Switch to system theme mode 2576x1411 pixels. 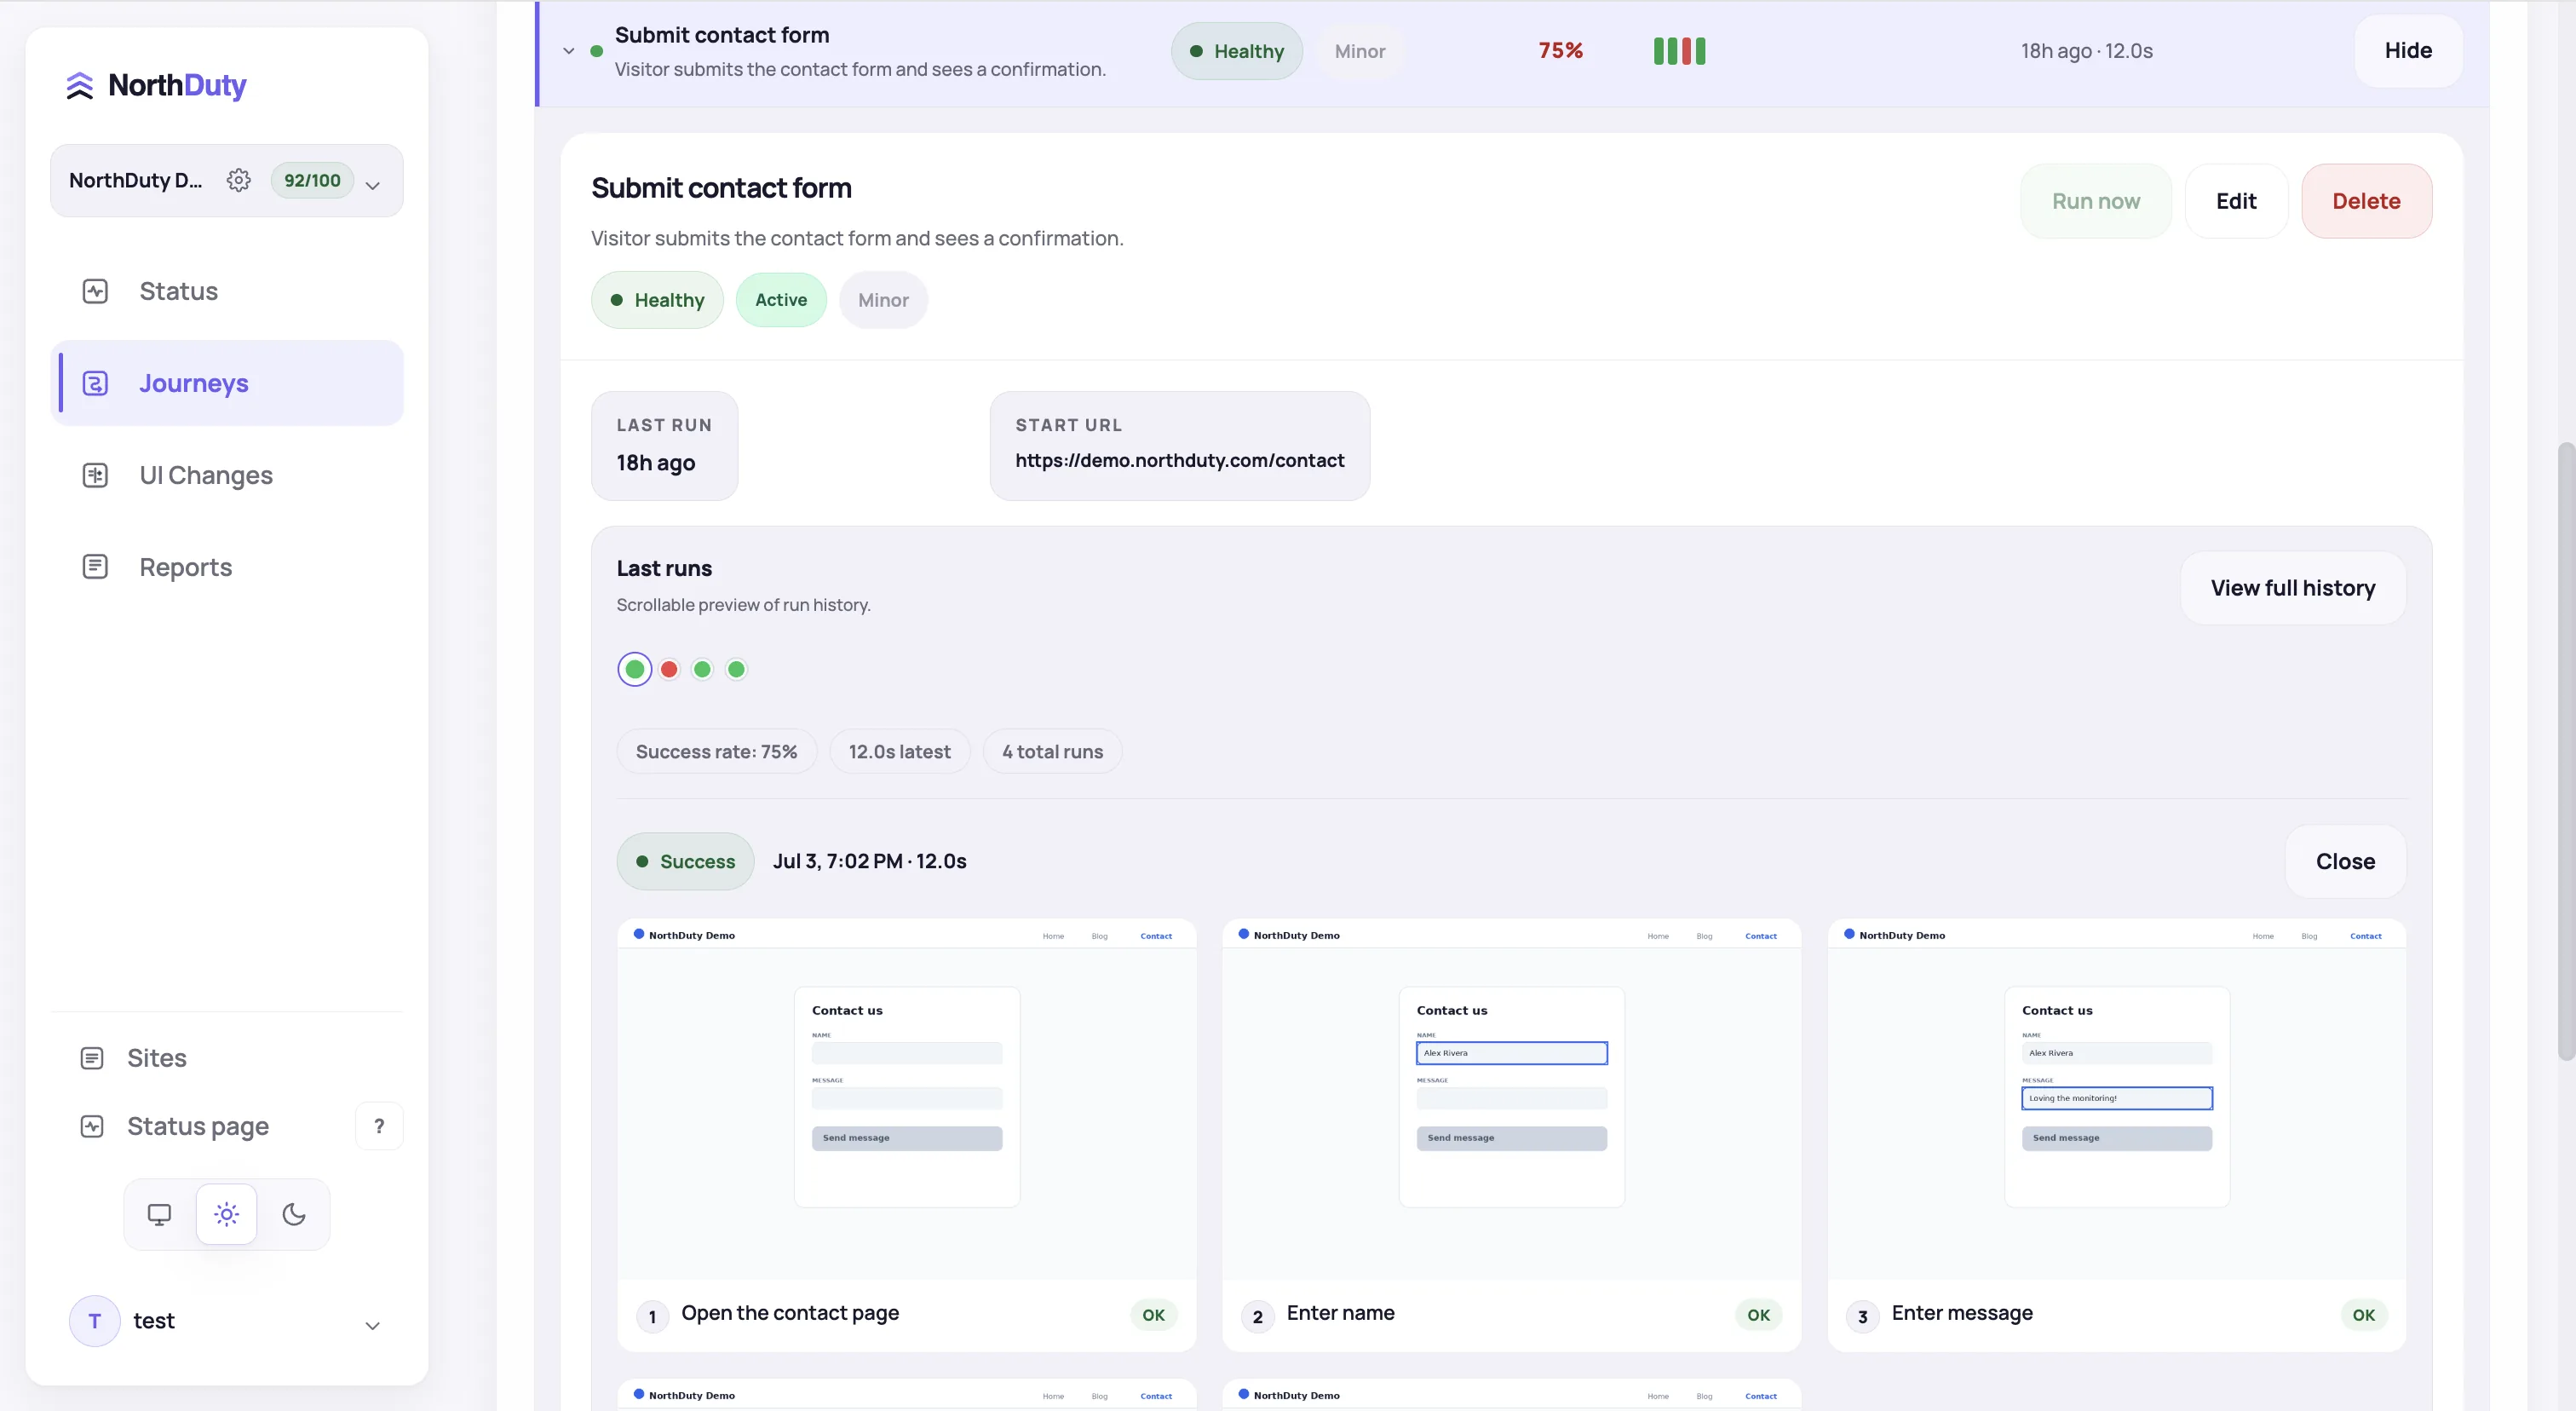click(159, 1214)
